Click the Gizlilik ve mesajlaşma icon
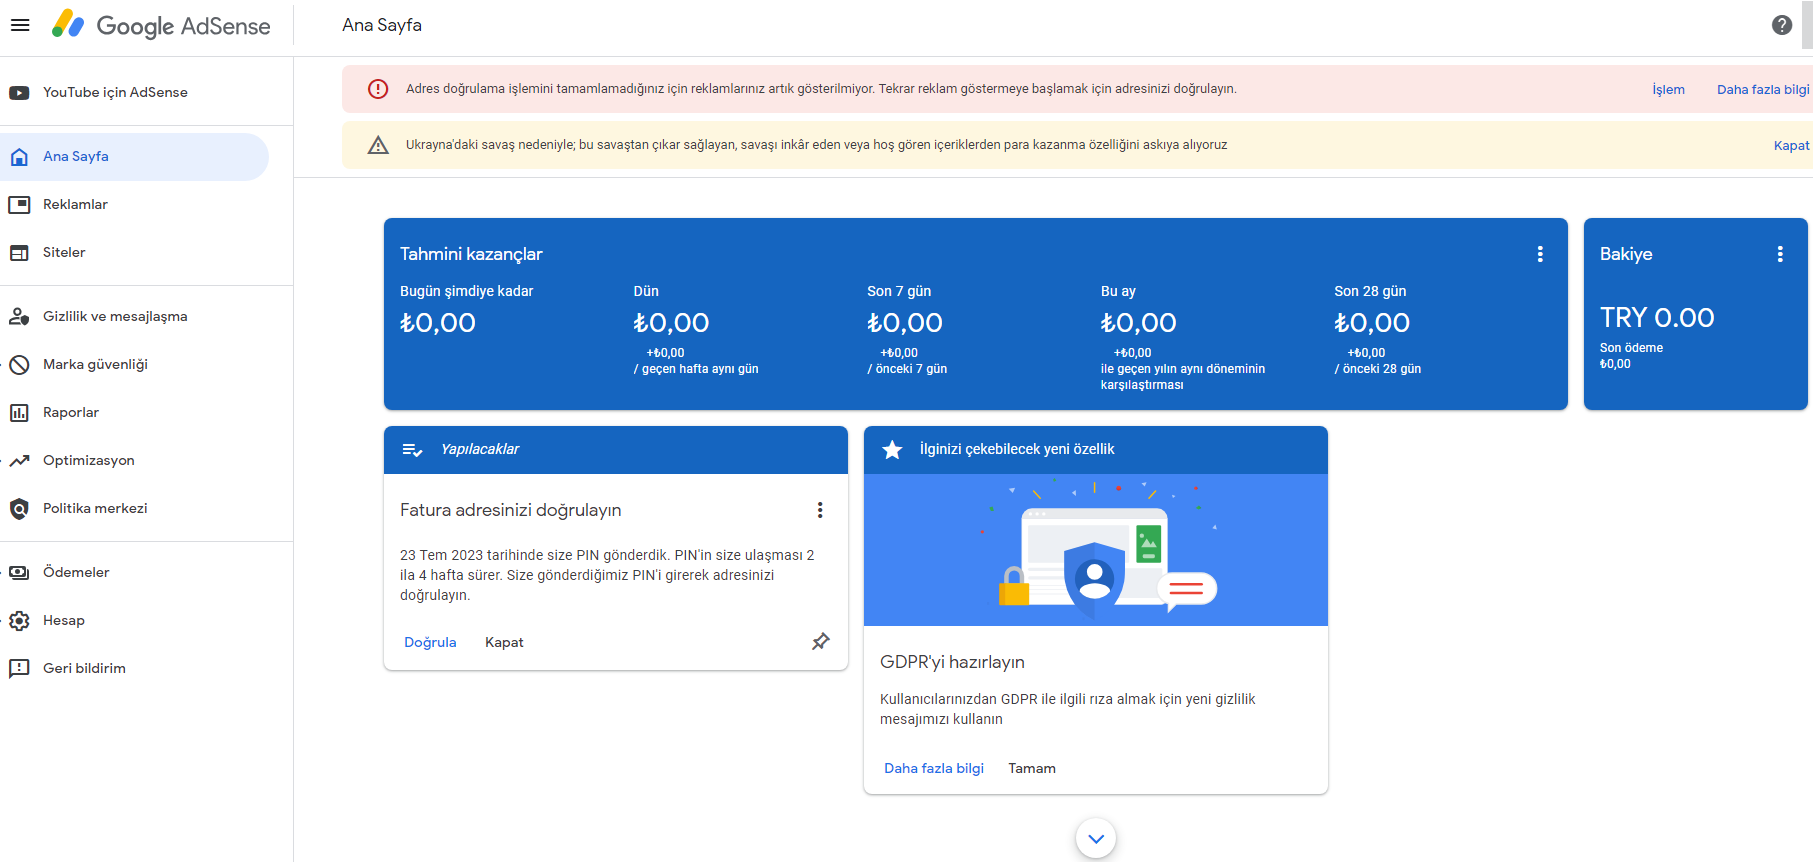Viewport: 1813px width, 862px height. (x=19, y=317)
